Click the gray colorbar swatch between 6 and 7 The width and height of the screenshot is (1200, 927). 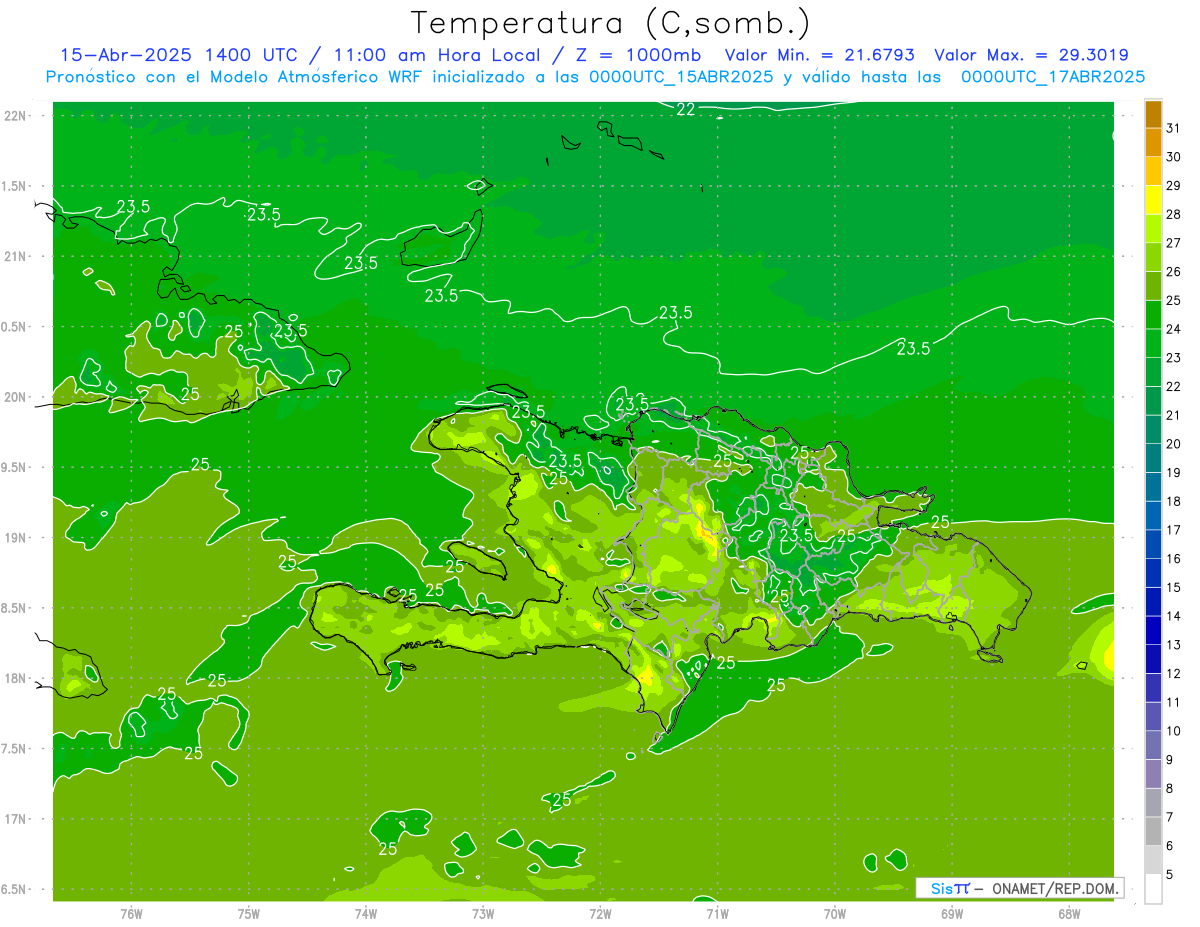pos(1153,832)
